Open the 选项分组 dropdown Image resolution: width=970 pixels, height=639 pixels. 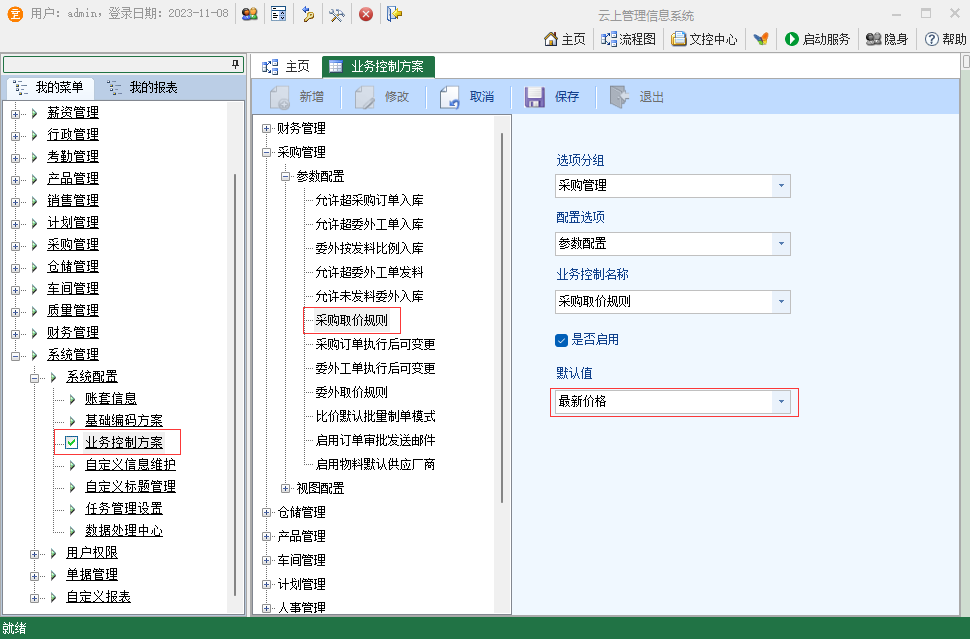point(781,186)
